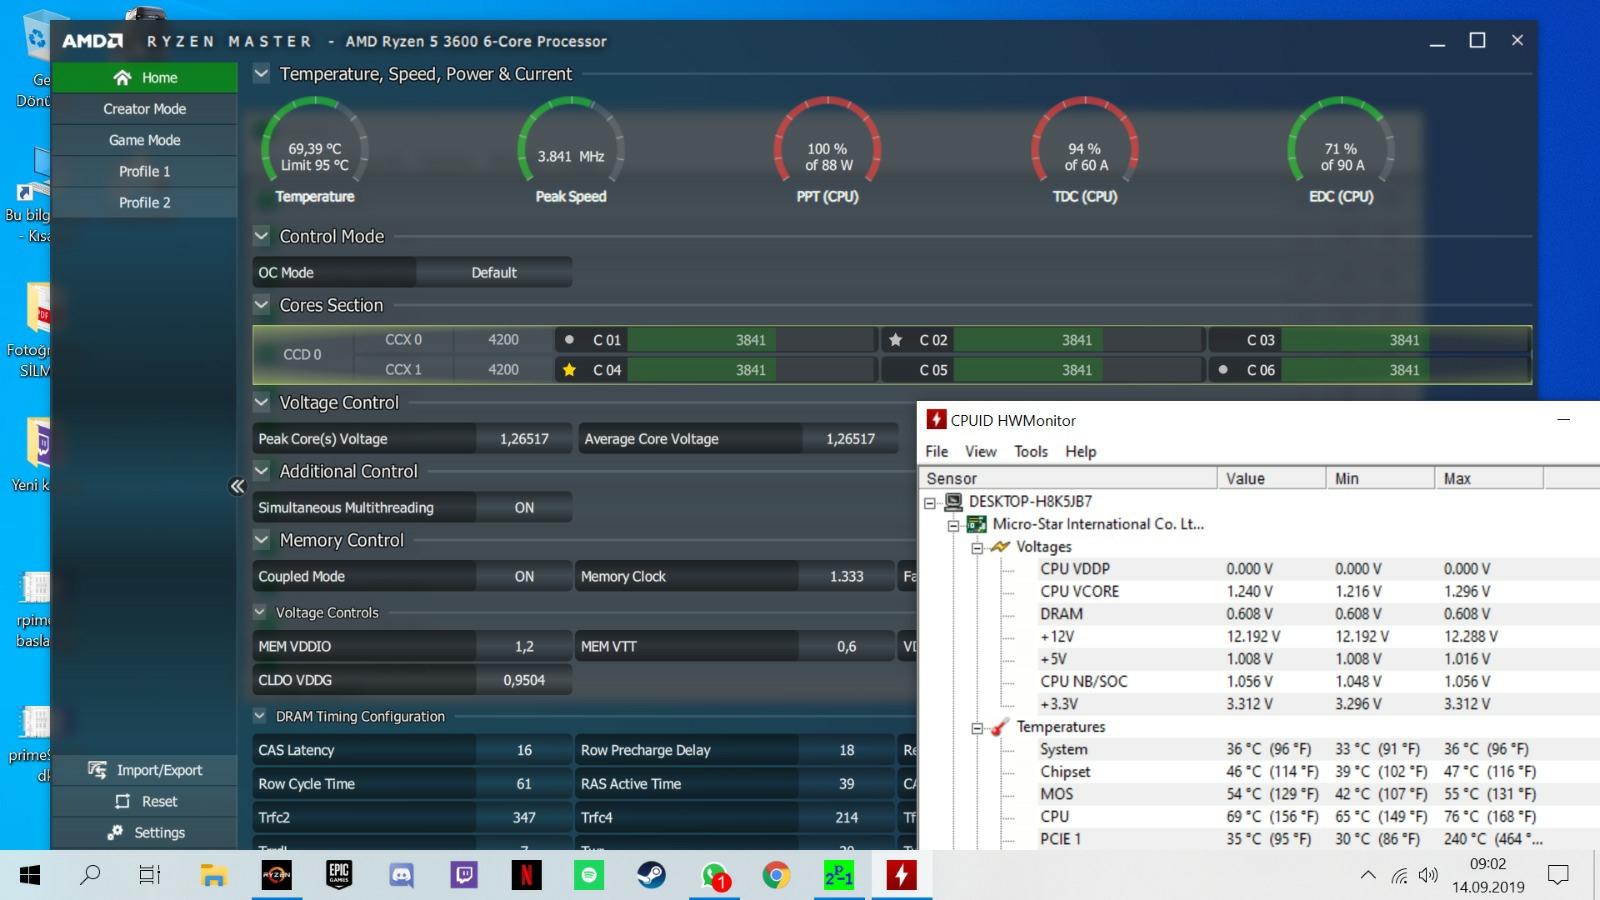The width and height of the screenshot is (1600, 900).
Task: Open Twitch from the taskbar
Action: 464,876
